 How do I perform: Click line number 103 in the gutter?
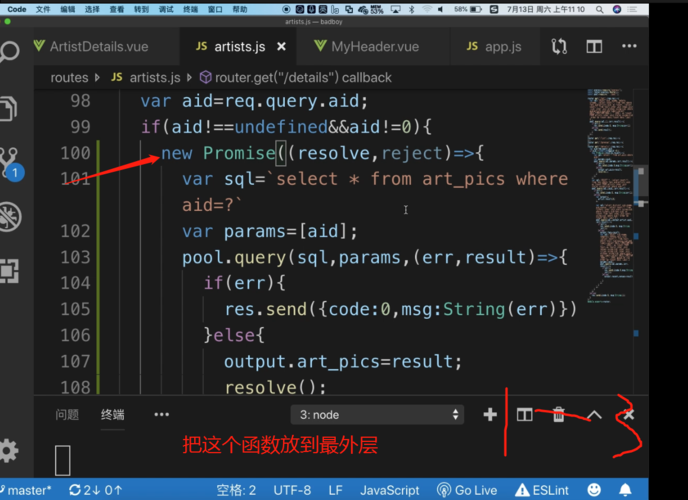coord(75,257)
